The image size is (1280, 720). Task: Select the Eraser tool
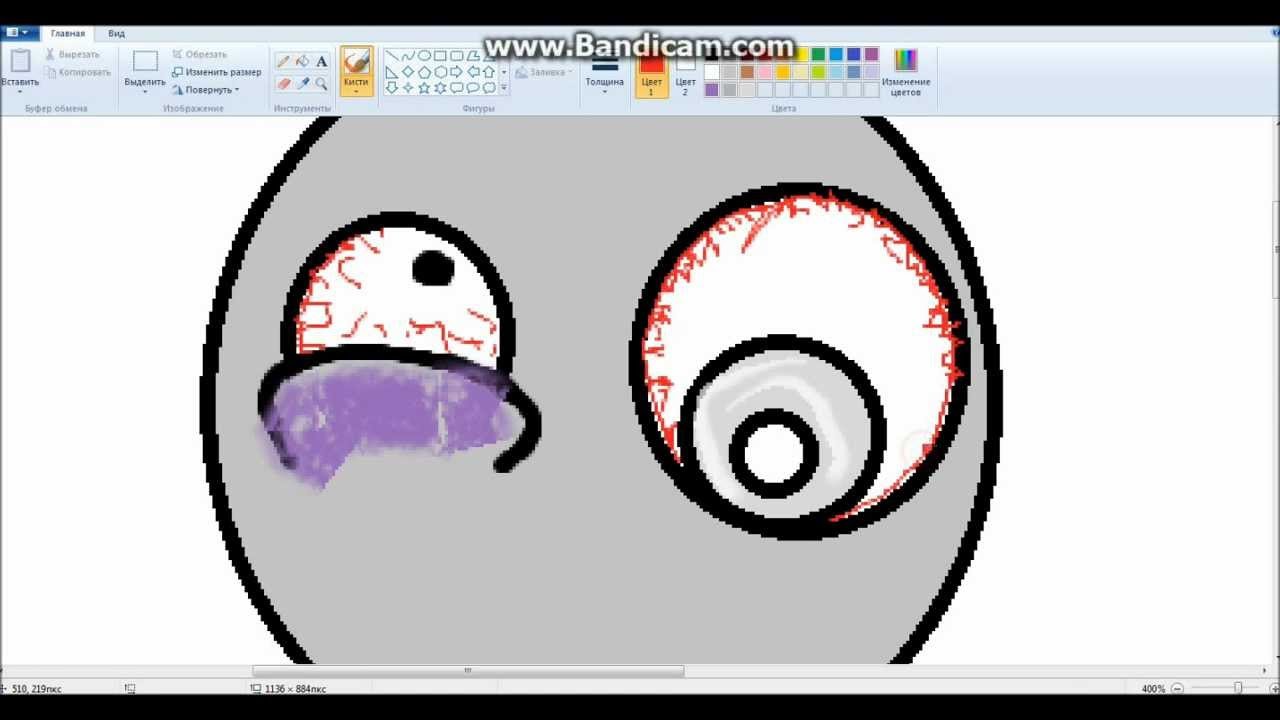tap(284, 84)
